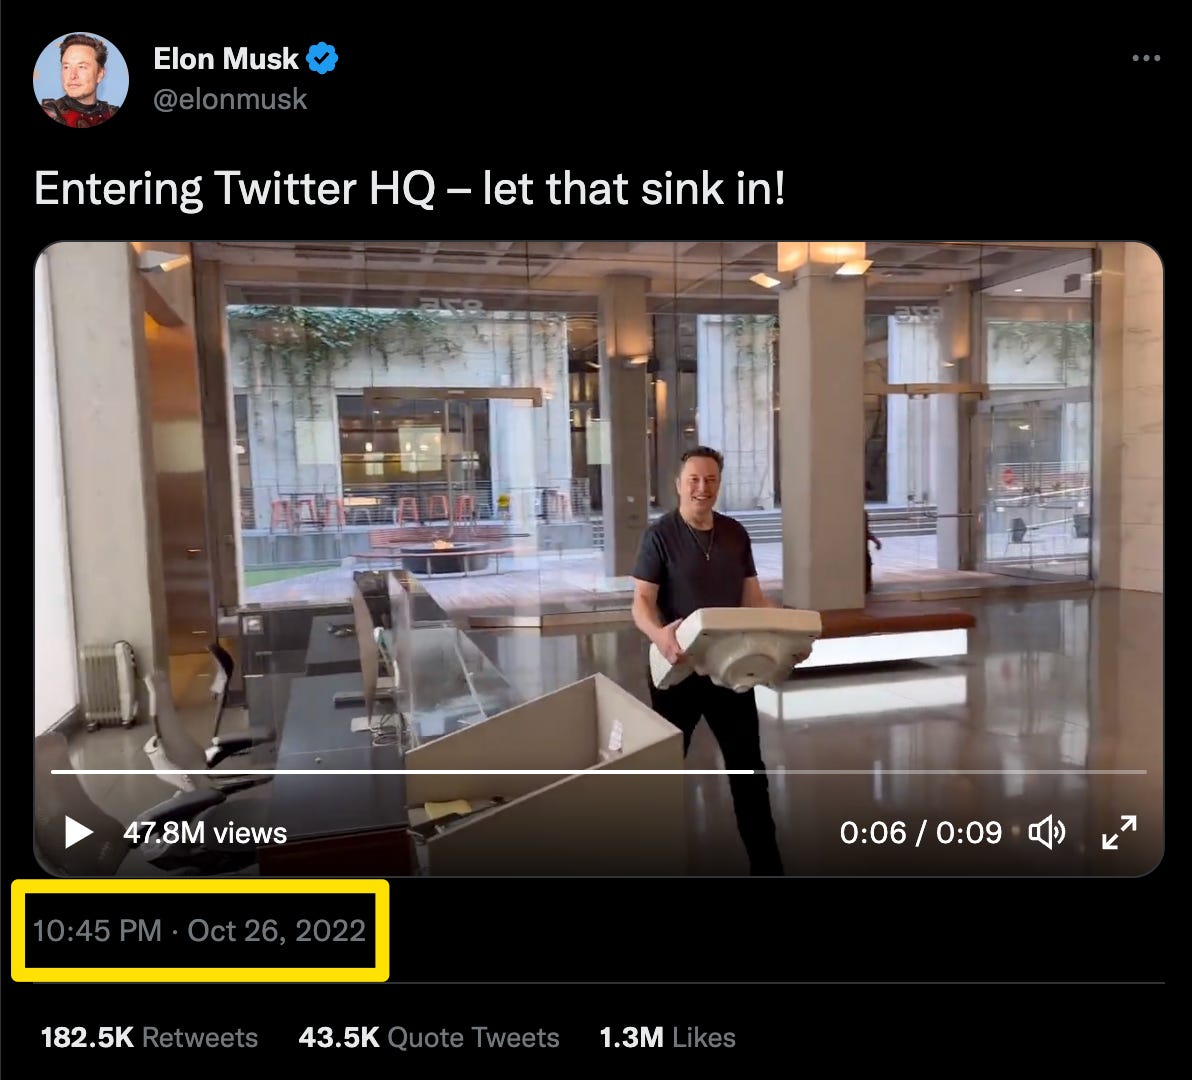Click the 0:06 / 0:09 time display

point(921,833)
